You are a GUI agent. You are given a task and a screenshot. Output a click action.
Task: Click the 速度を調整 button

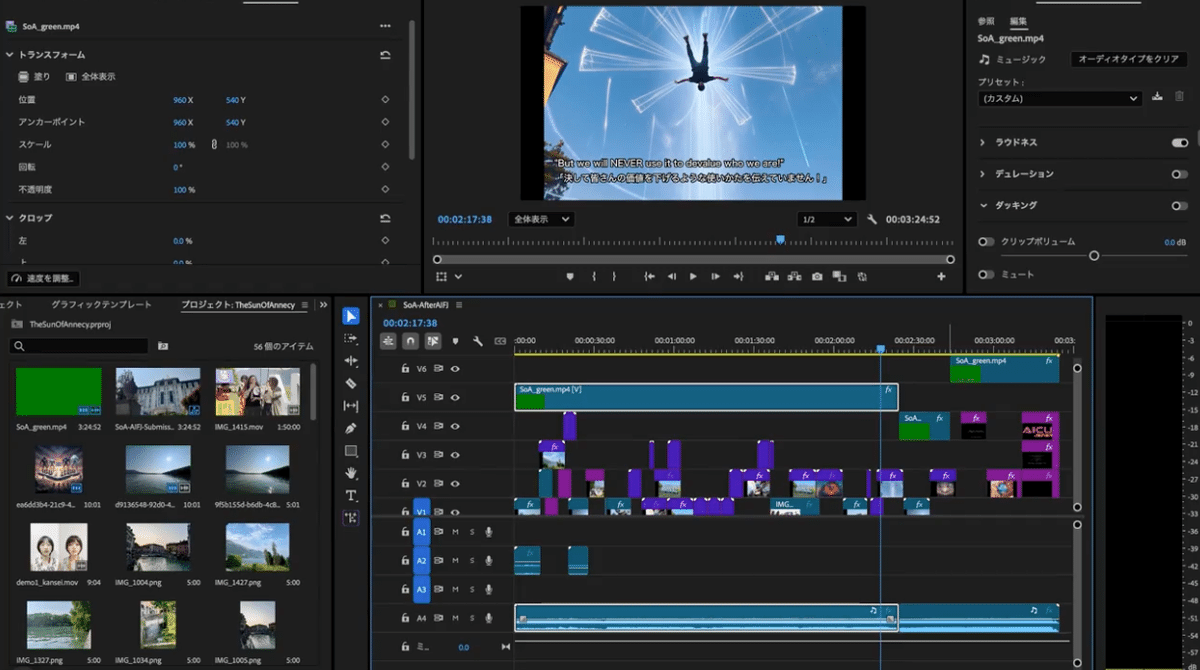coord(45,278)
